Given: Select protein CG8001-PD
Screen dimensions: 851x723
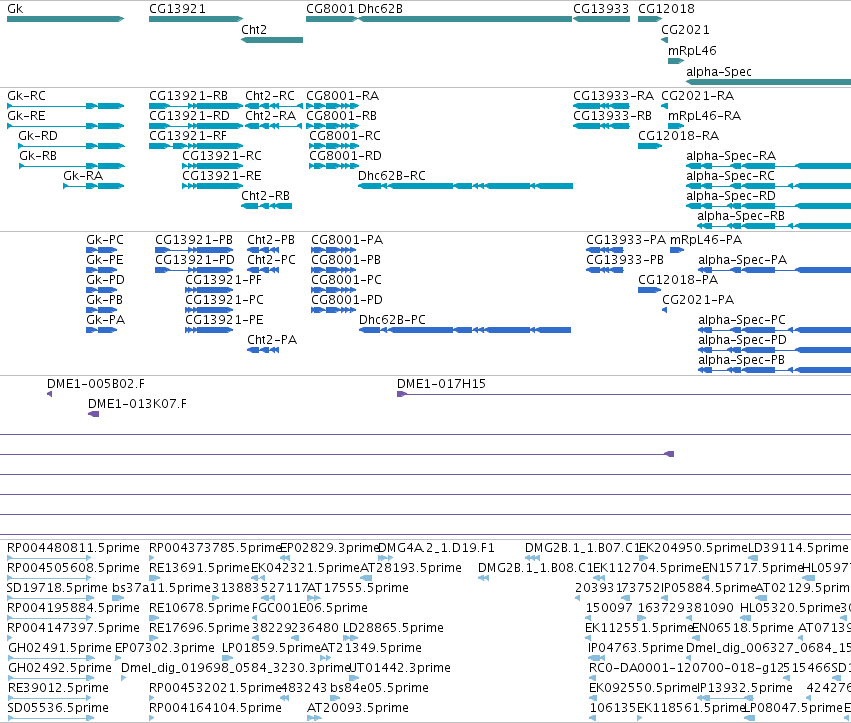Looking at the screenshot, I should click(347, 300).
